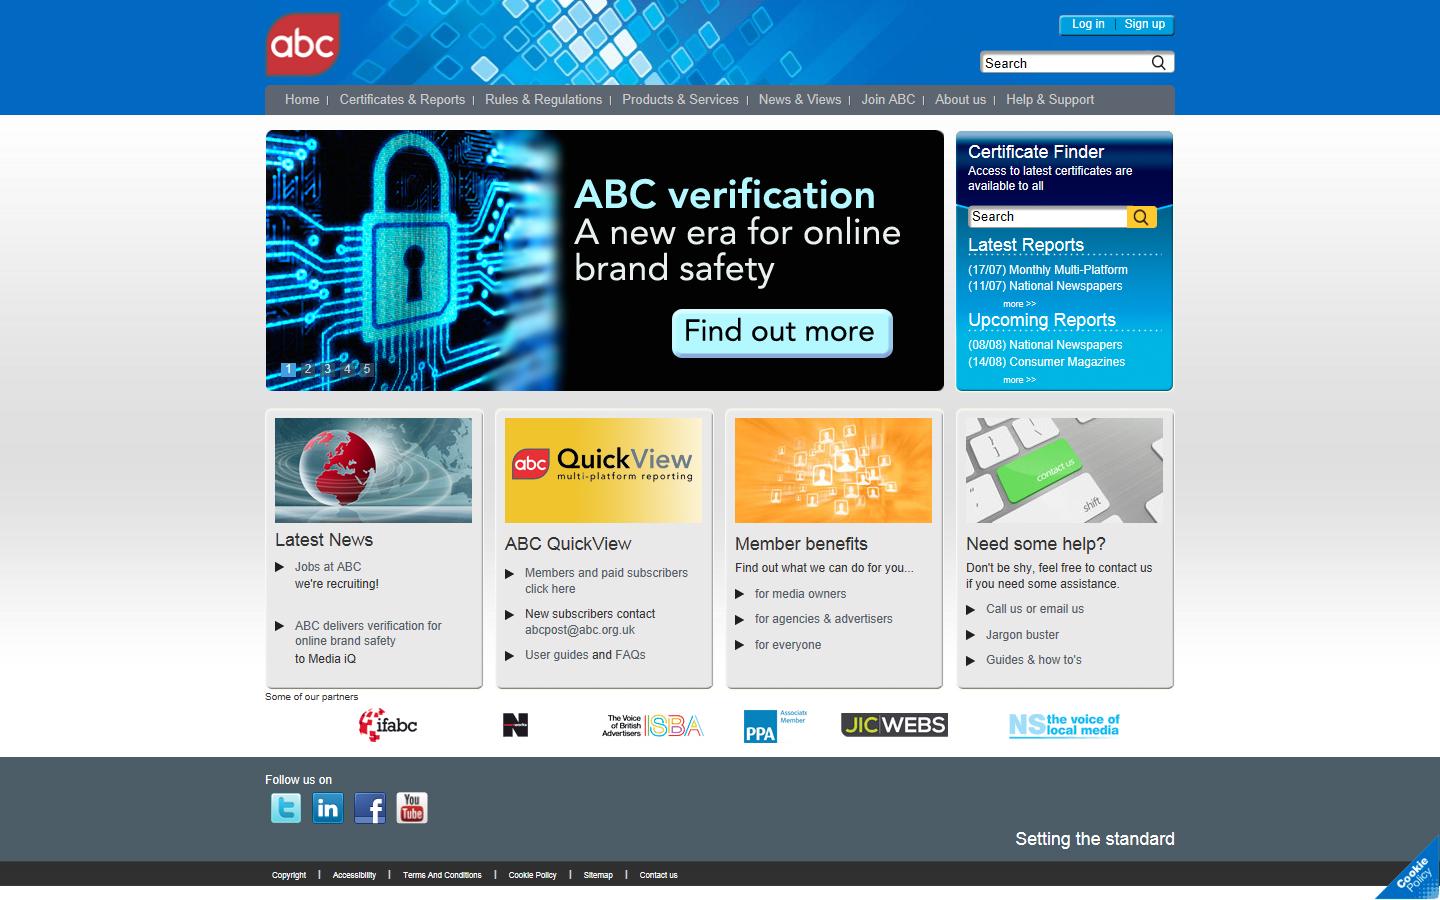Open the Facebook social icon
This screenshot has height=900, width=1440.
(370, 808)
